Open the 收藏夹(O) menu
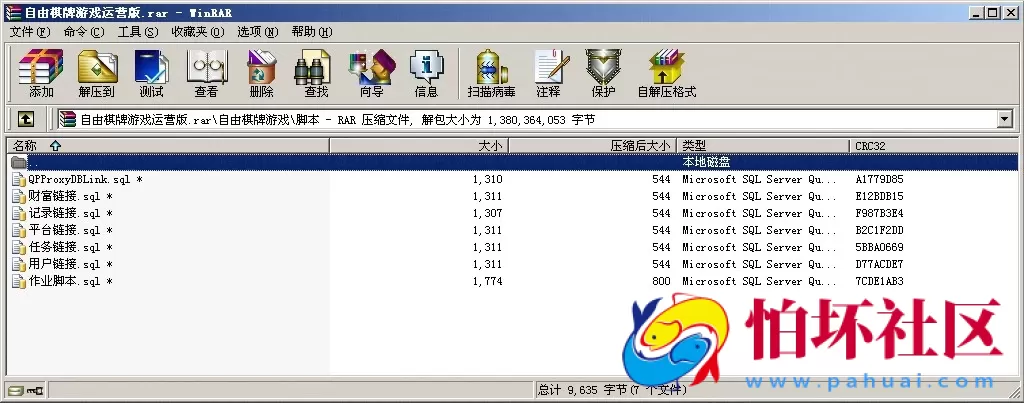This screenshot has width=1024, height=403. click(198, 32)
